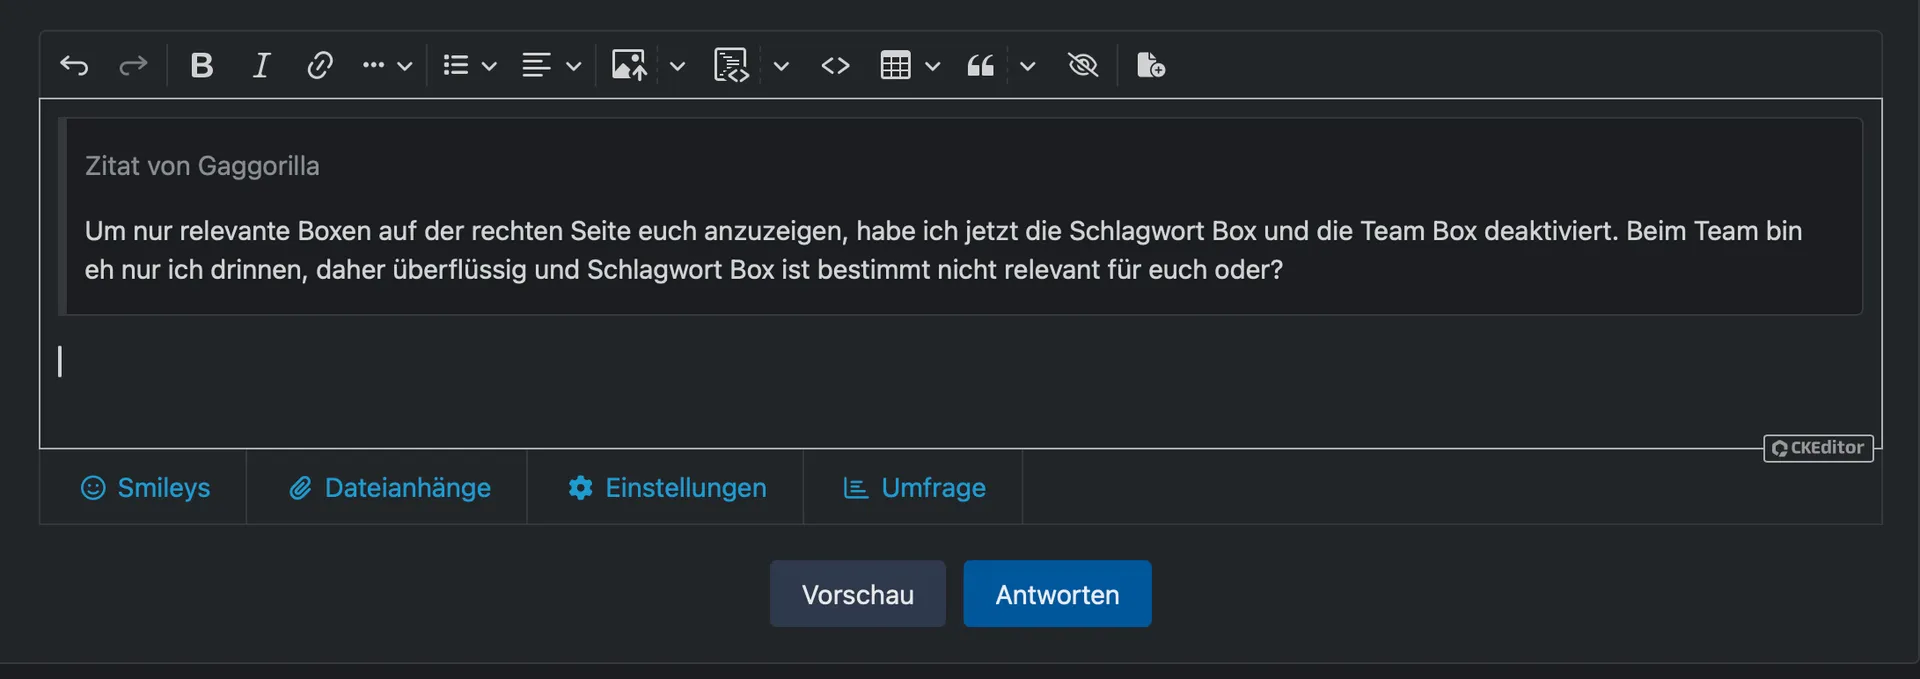
Task: Click the image upload icon
Action: click(x=629, y=66)
